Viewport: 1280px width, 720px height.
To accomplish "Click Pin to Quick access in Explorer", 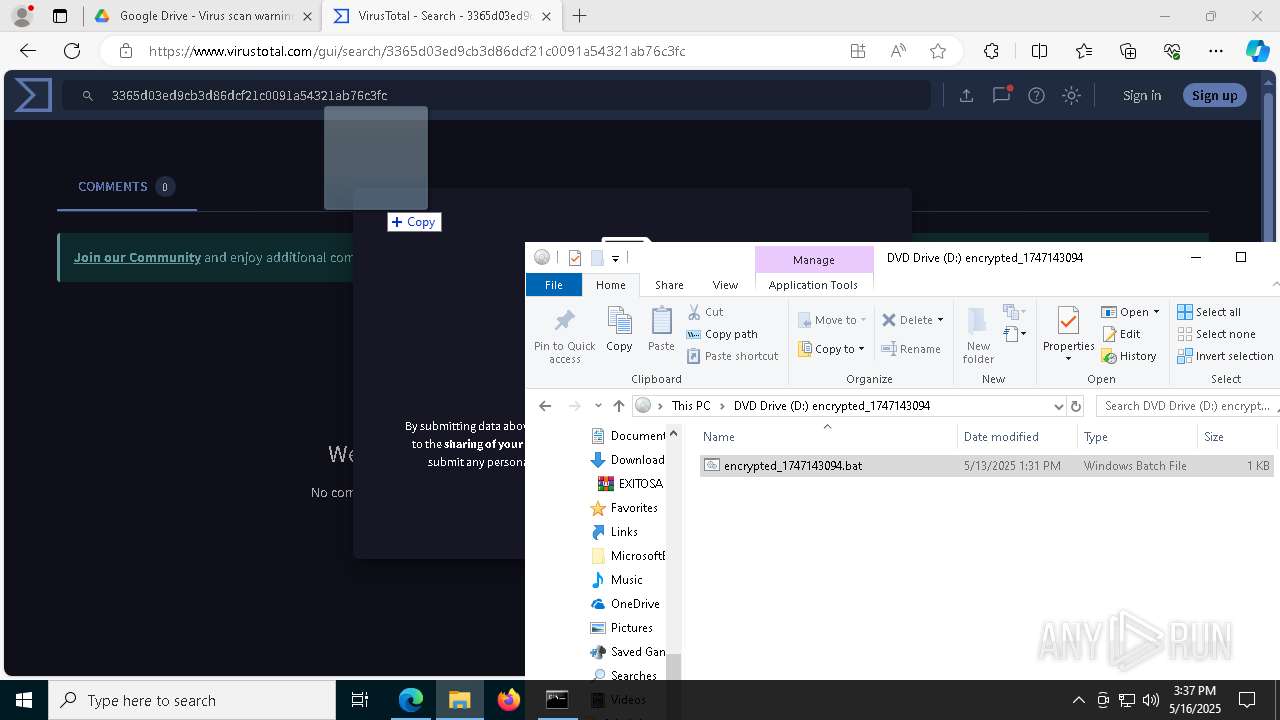I will coord(565,336).
